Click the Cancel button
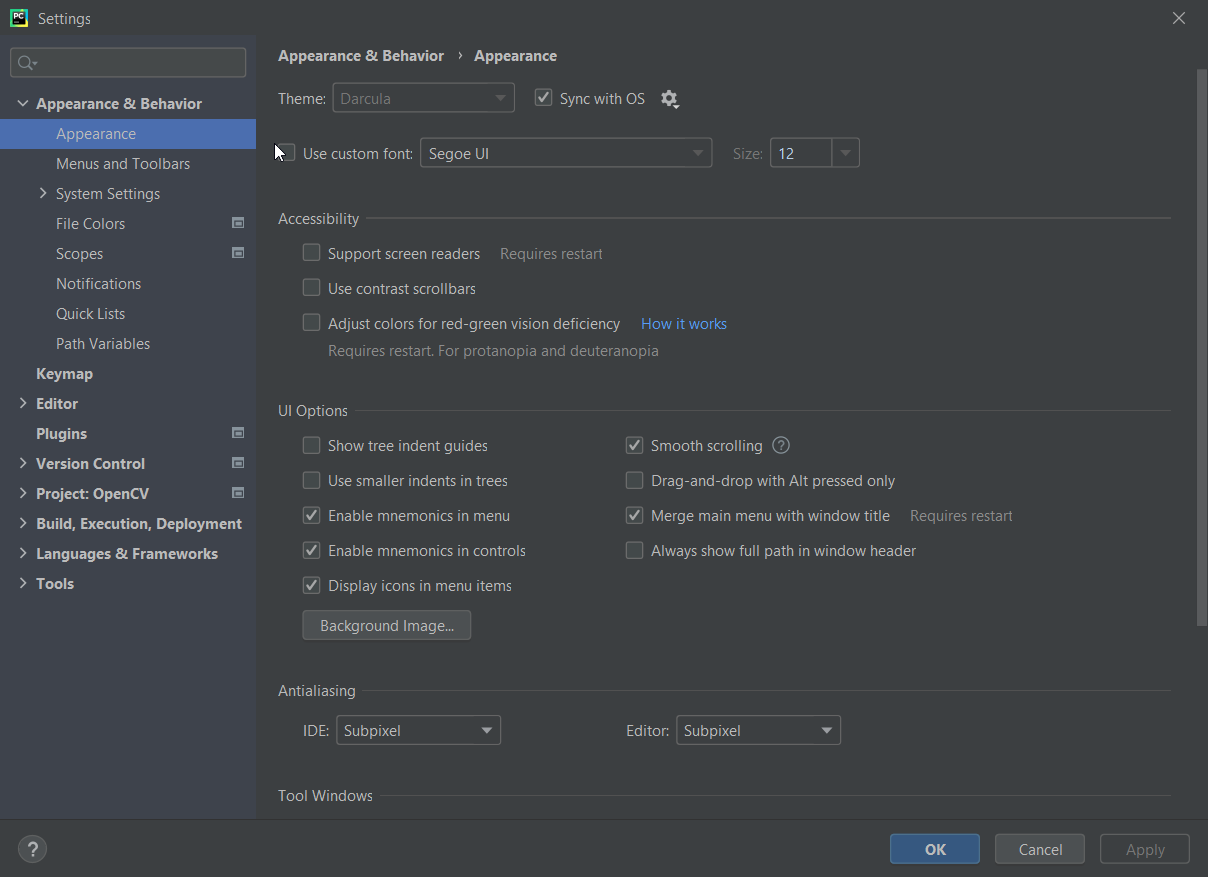The image size is (1208, 877). pos(1040,849)
